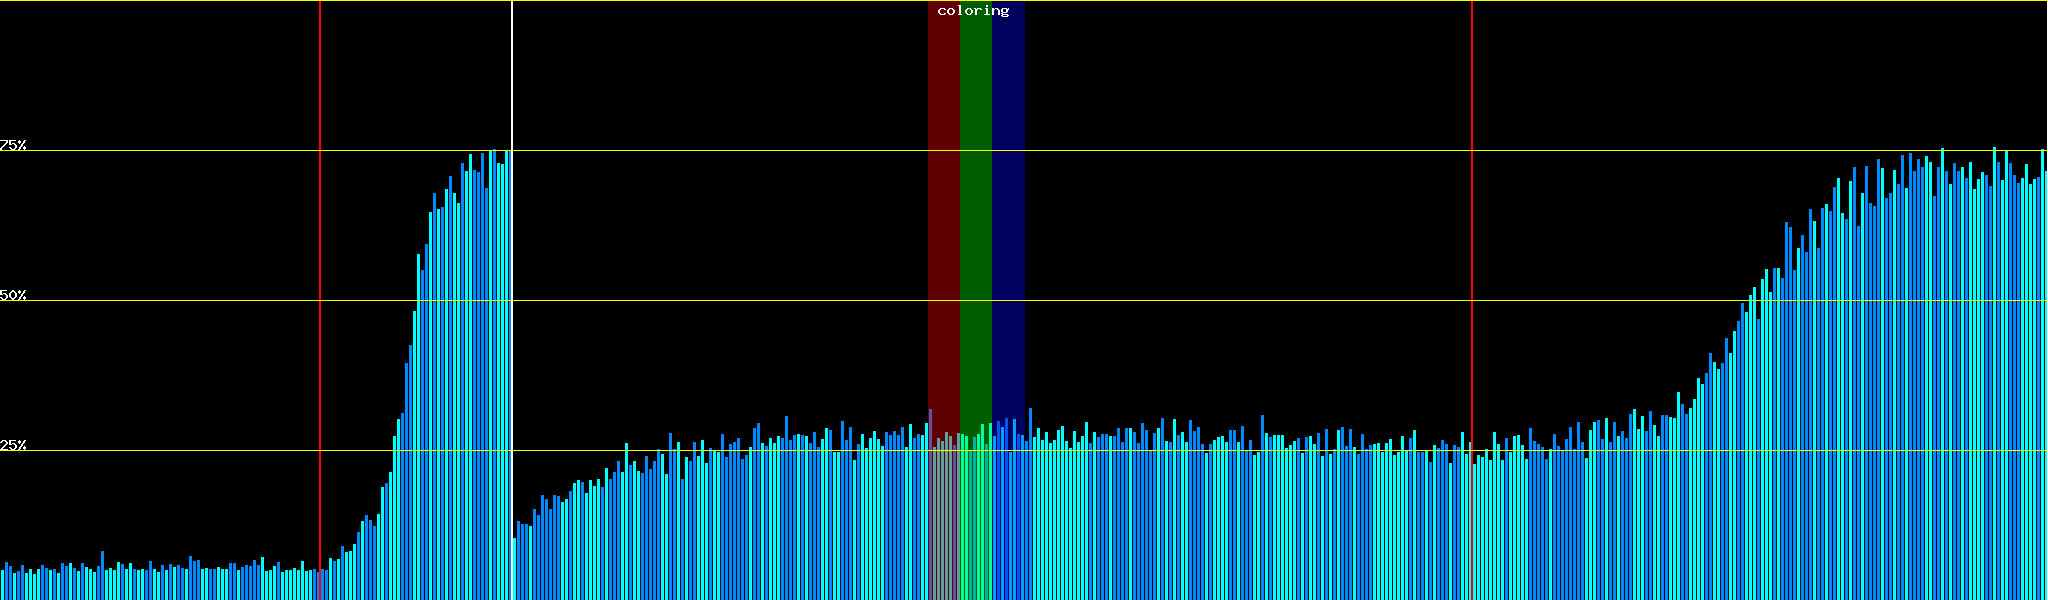This screenshot has width=2048, height=600.
Task: Click the first histogram bar right of left red marker
Action: [x=323, y=586]
